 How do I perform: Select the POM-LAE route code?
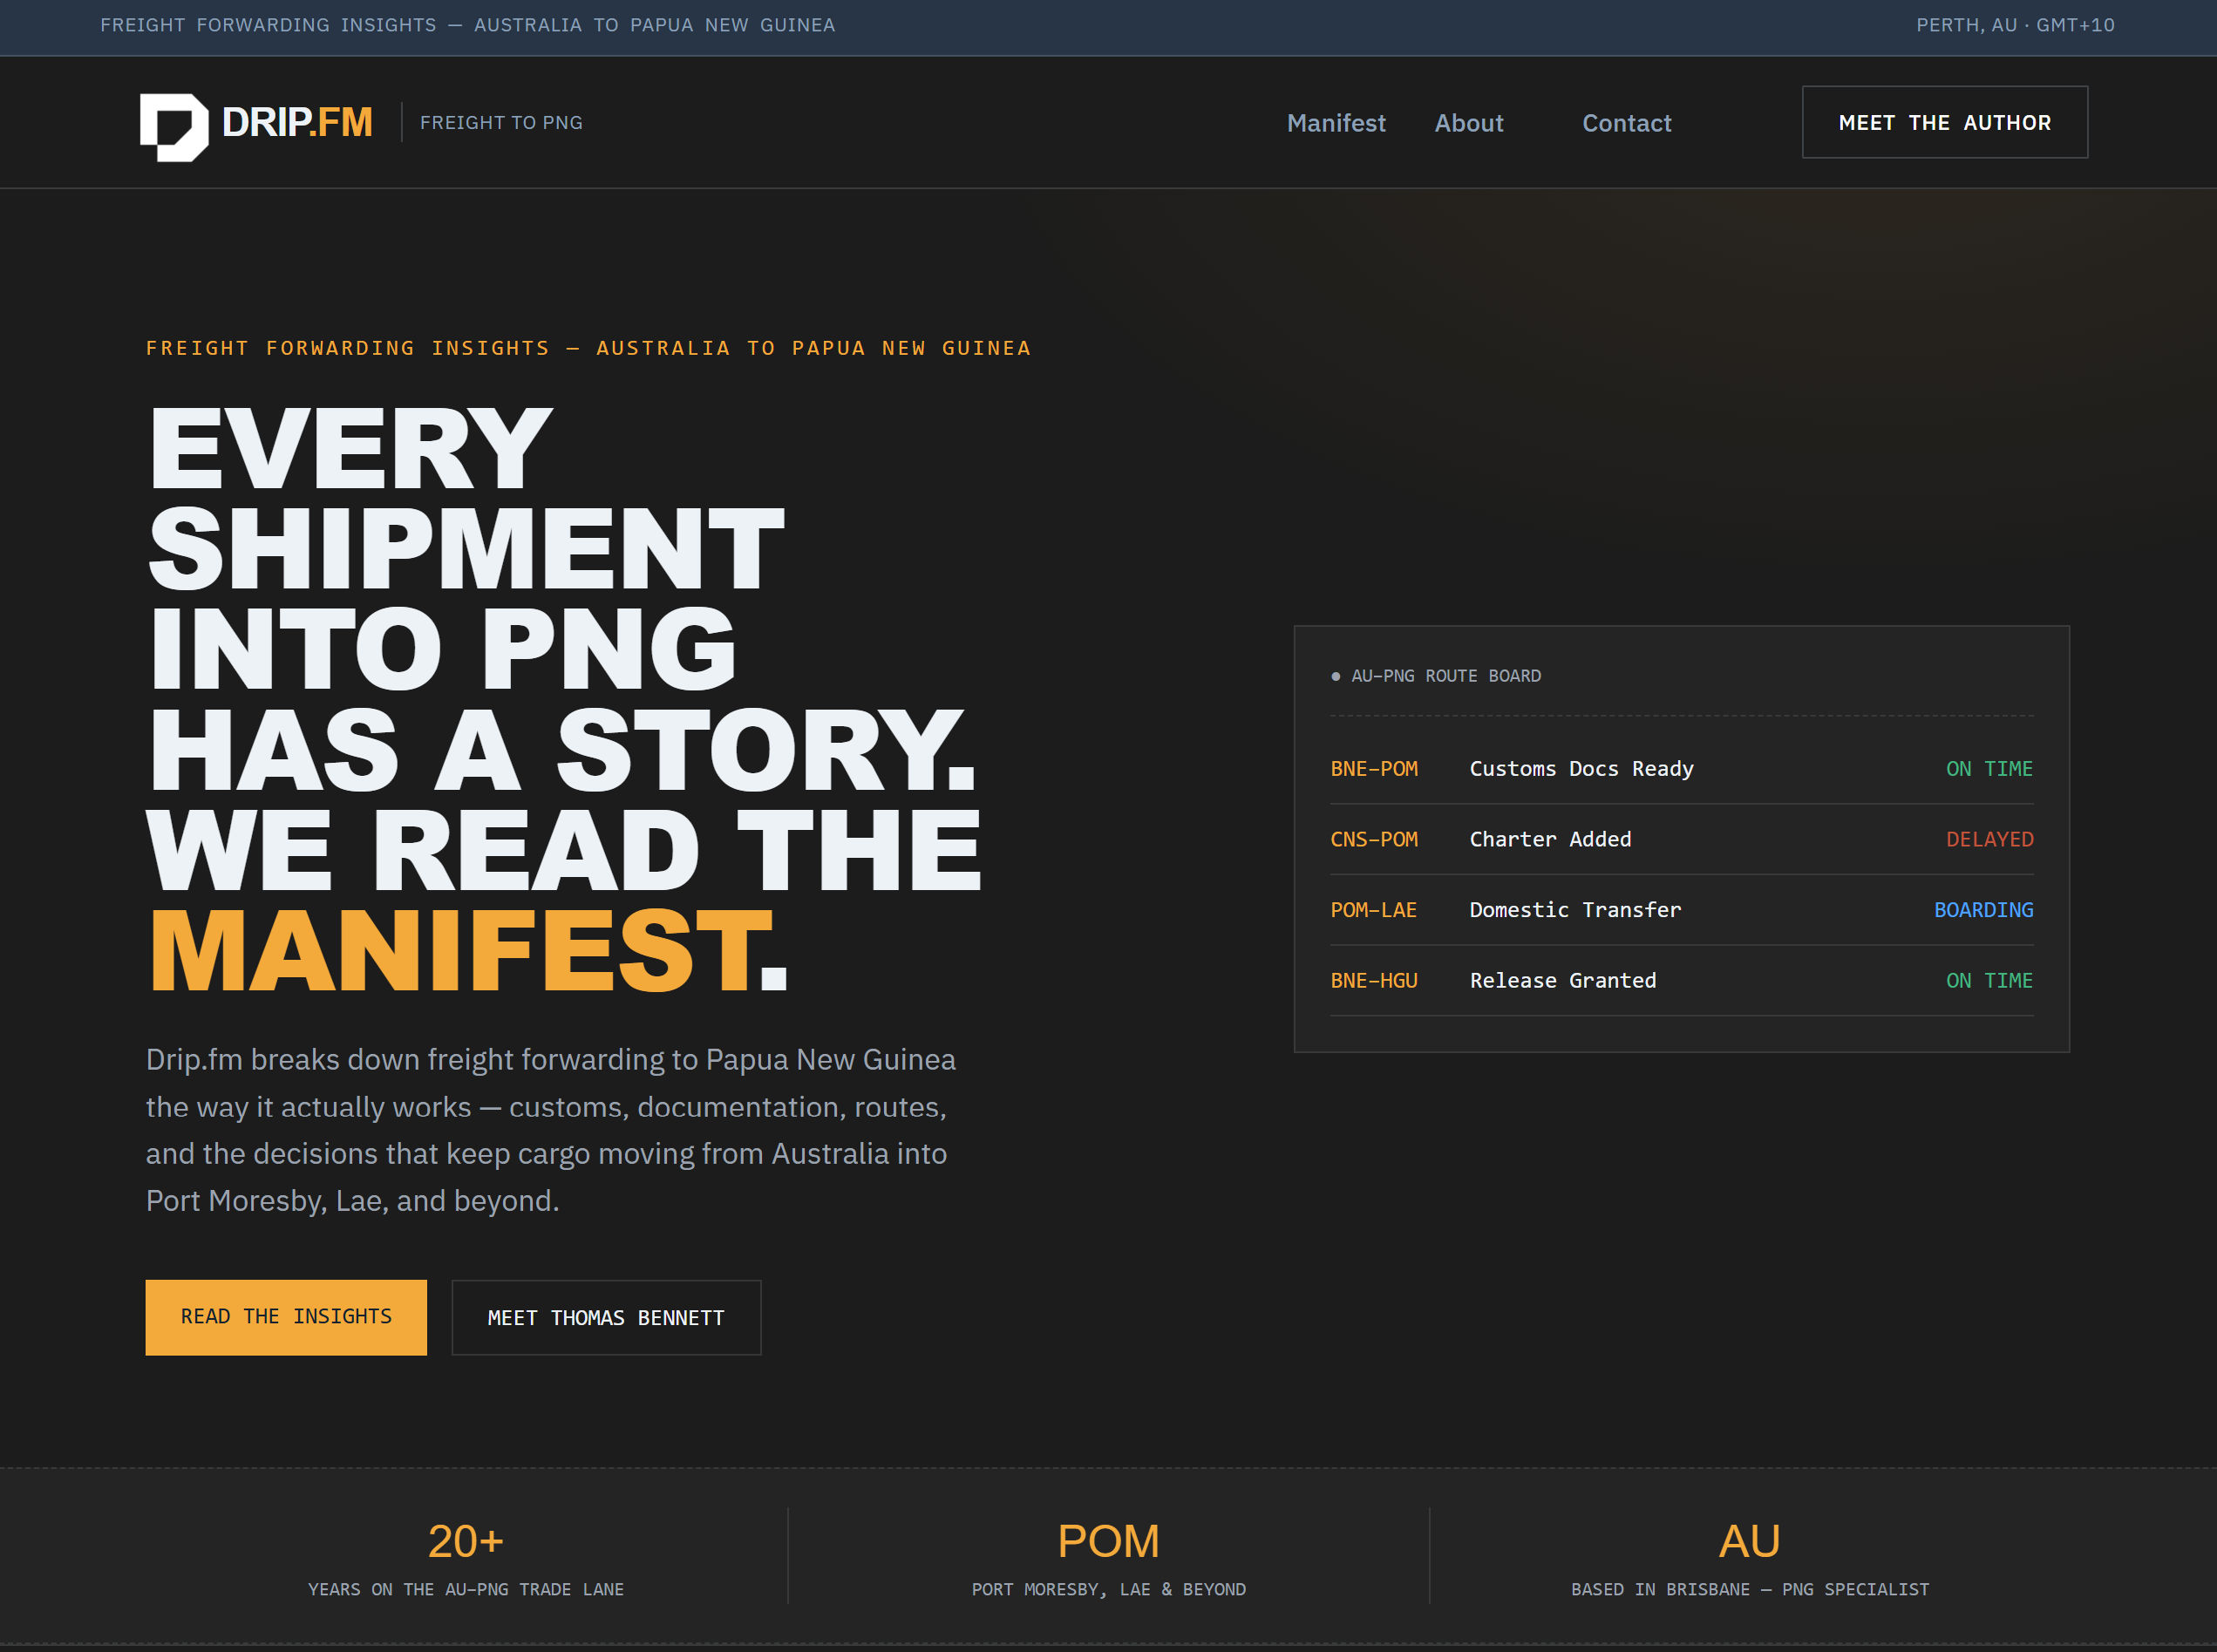[x=1374, y=910]
